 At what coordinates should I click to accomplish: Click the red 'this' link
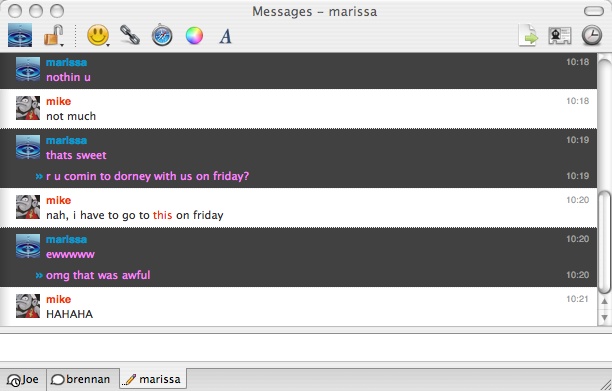162,215
